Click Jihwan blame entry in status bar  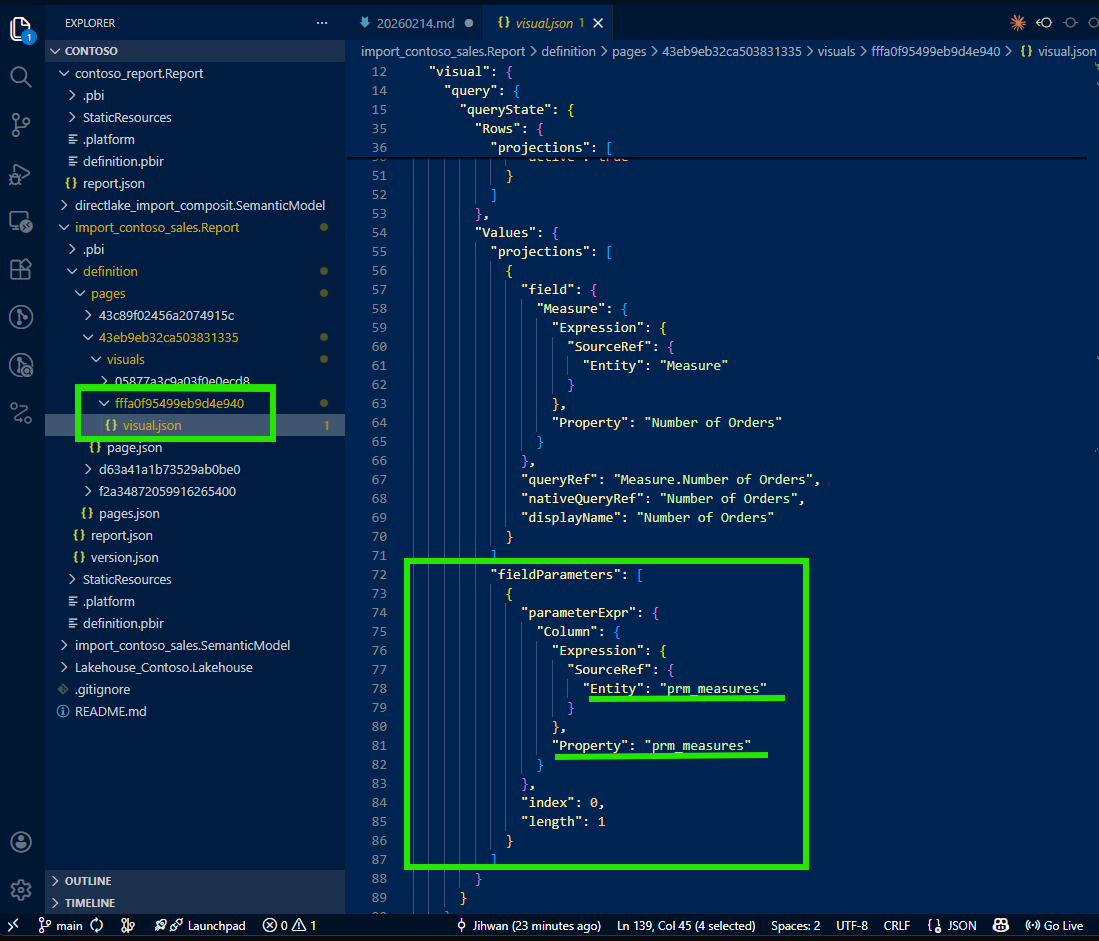[529, 926]
